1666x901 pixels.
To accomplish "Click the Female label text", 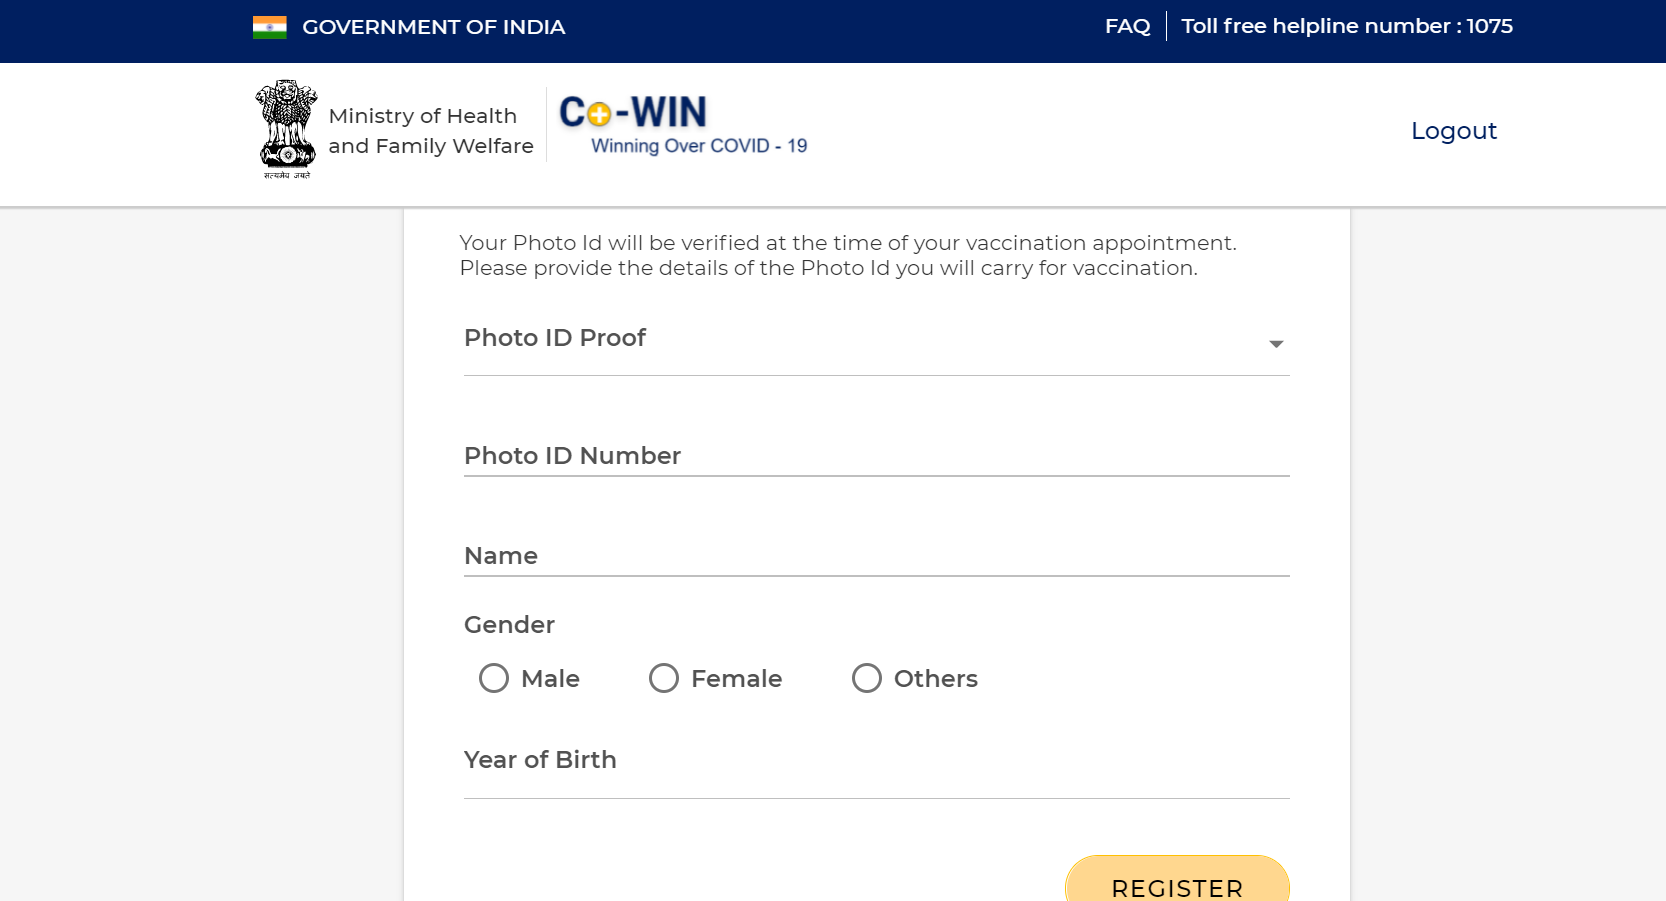I will [x=737, y=678].
